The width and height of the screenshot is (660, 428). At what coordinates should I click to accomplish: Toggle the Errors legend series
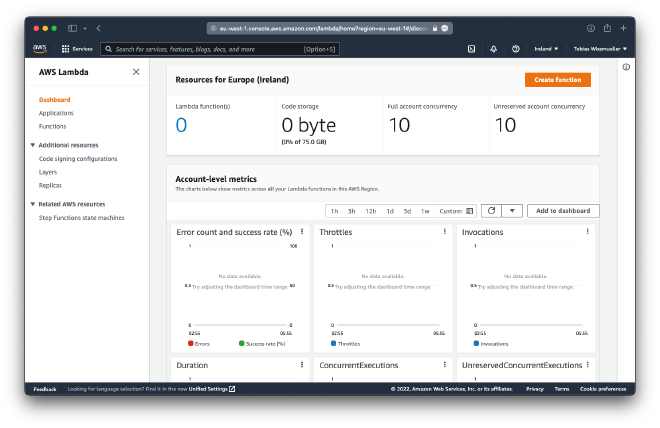(198, 343)
